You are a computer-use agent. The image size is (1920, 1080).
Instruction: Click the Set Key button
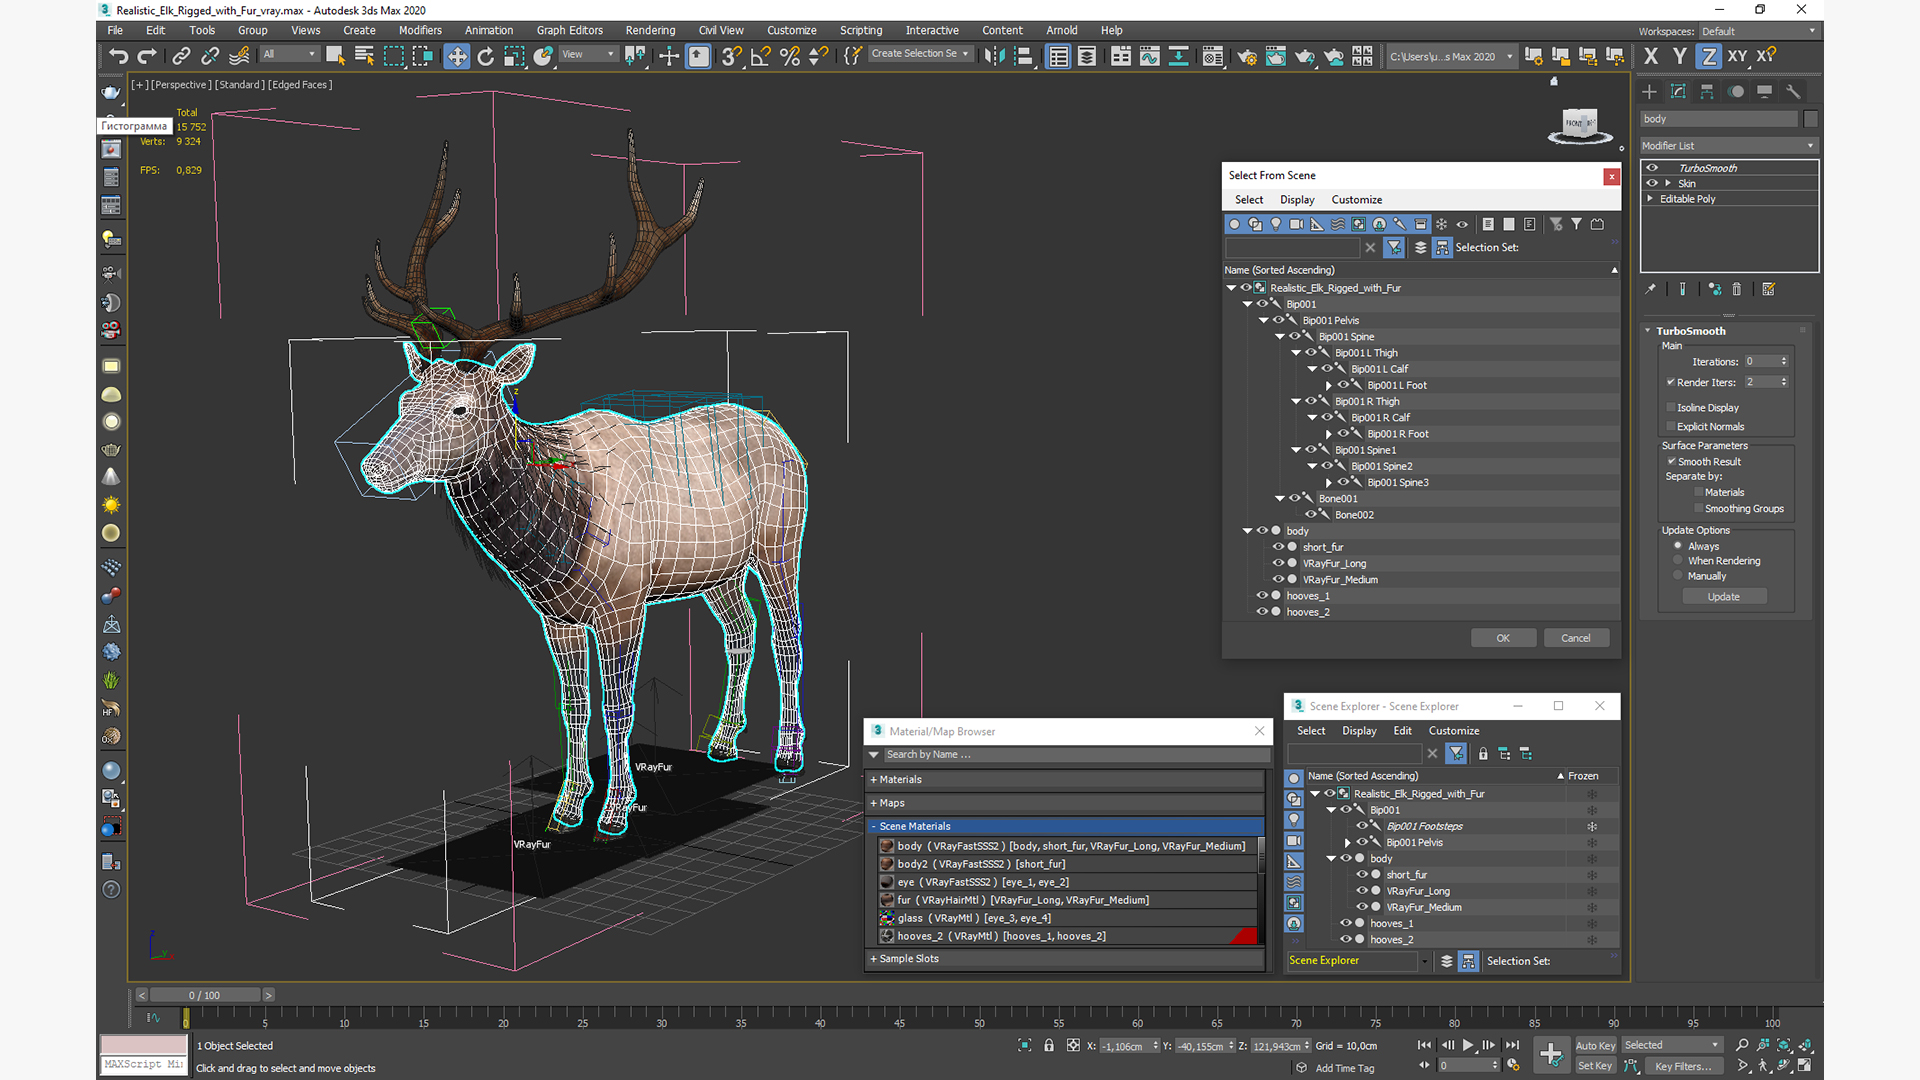pos(1595,1066)
